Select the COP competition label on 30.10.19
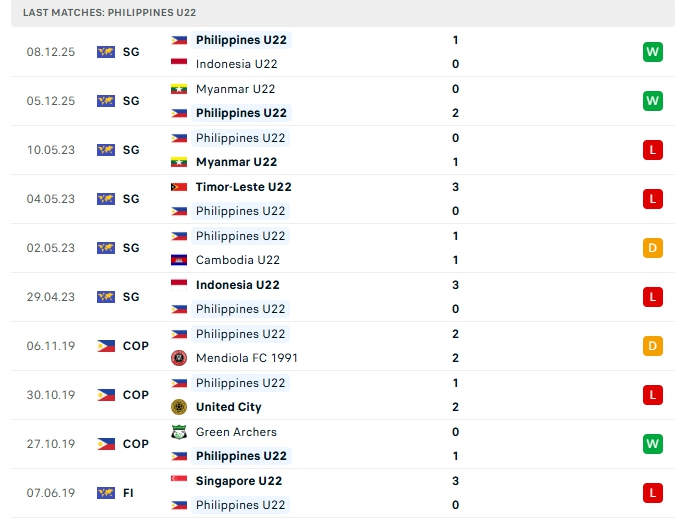Image resolution: width=687 pixels, height=519 pixels. [135, 395]
